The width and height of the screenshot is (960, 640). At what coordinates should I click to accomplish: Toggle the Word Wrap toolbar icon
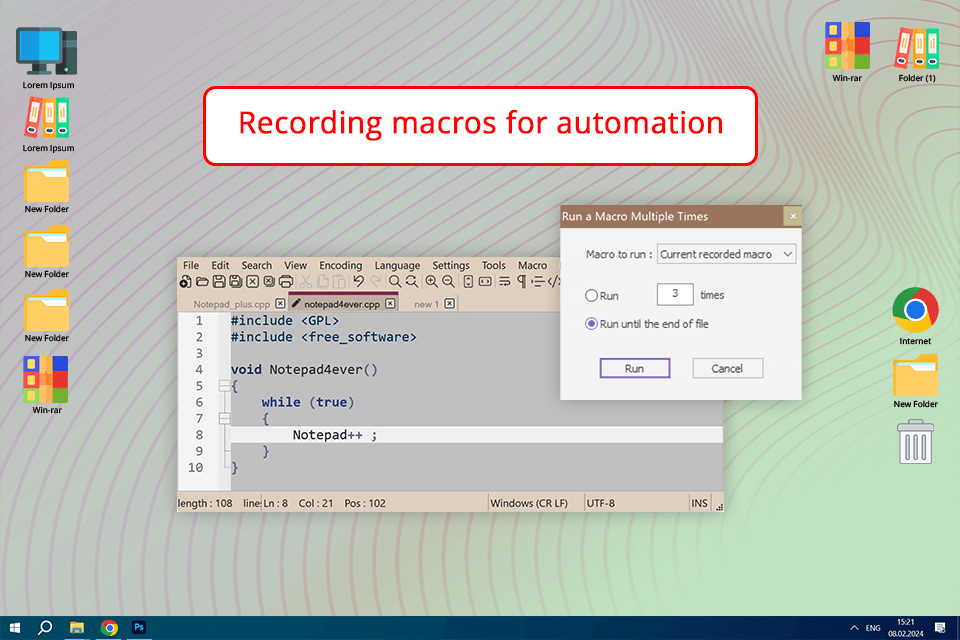click(x=504, y=282)
